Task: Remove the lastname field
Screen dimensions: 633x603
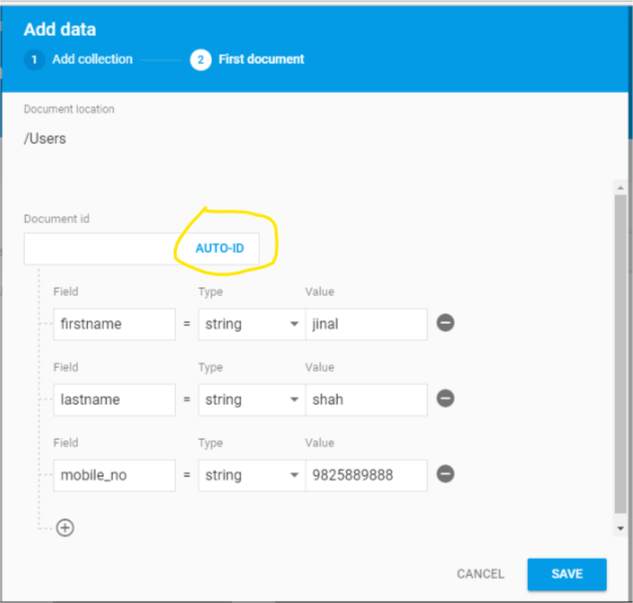Action: click(446, 399)
